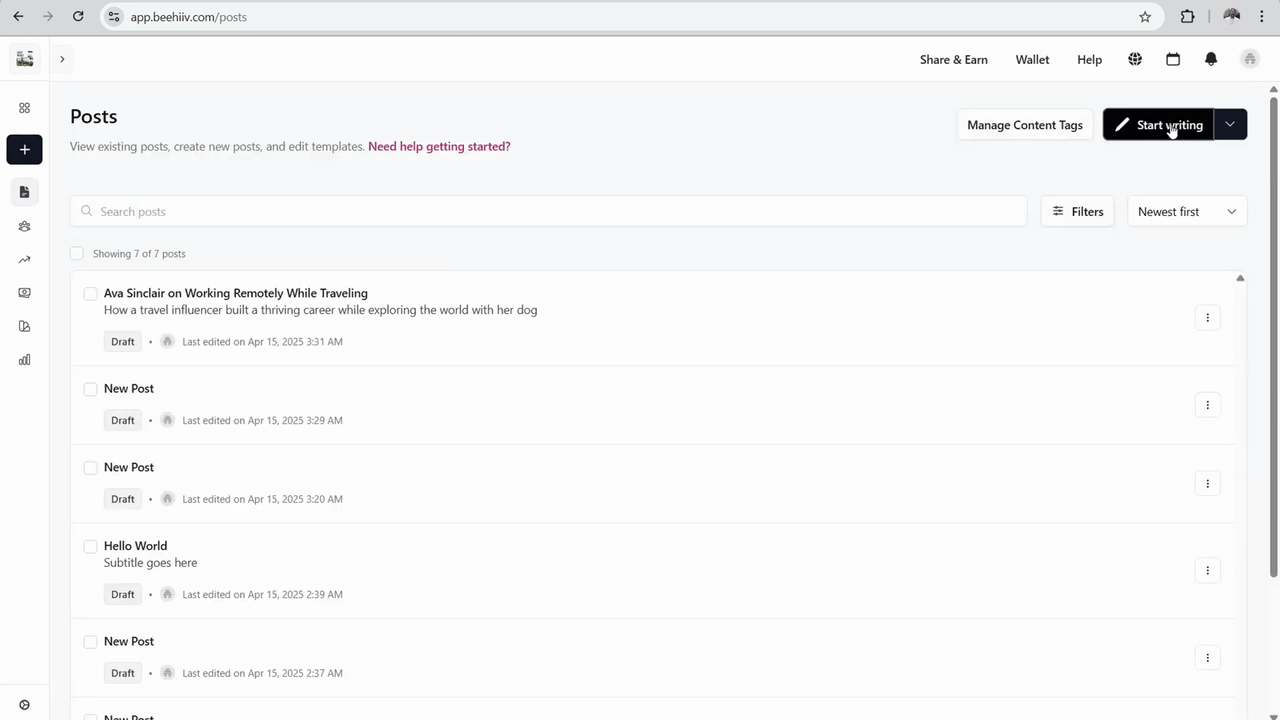Viewport: 1280px width, 720px height.
Task: Check the Ava Sinclair post checkbox
Action: click(90, 294)
